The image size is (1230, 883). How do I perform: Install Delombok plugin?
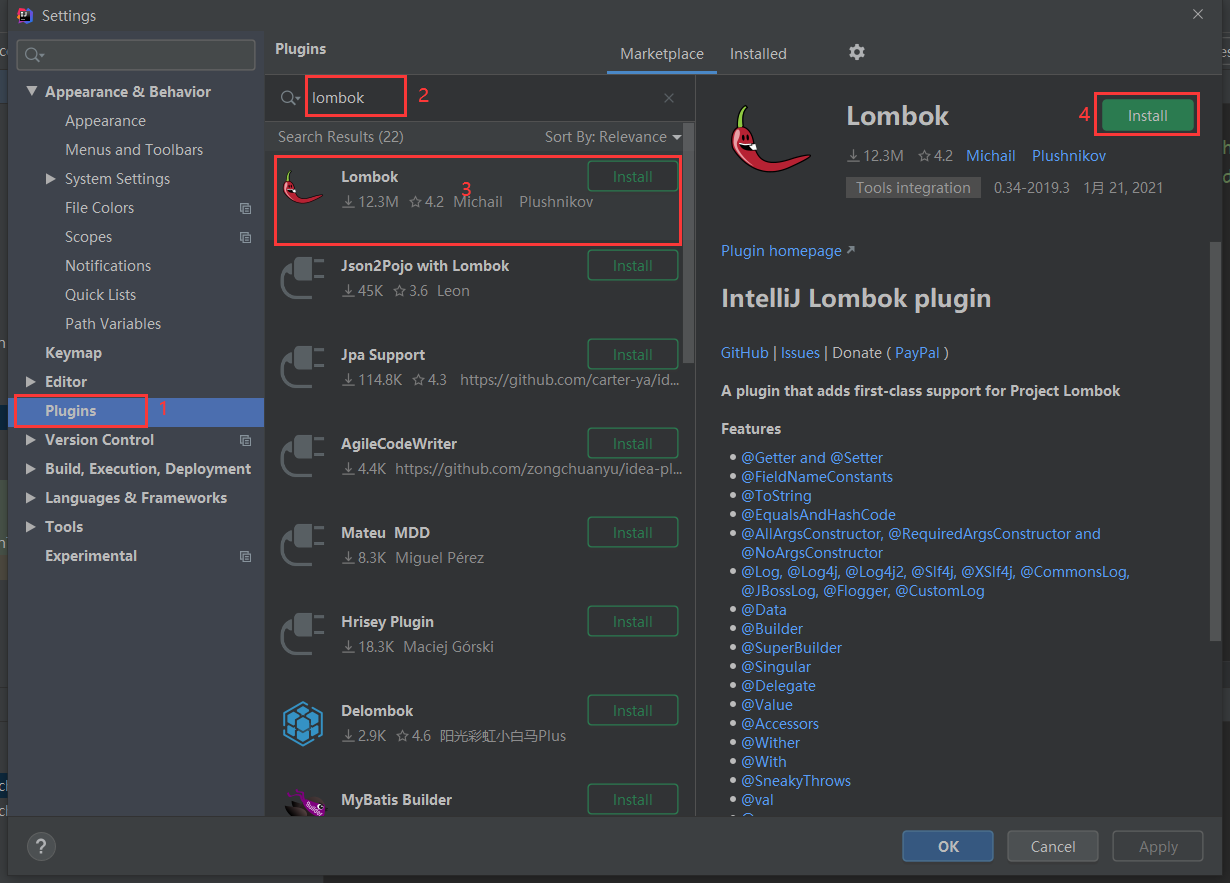pos(633,711)
